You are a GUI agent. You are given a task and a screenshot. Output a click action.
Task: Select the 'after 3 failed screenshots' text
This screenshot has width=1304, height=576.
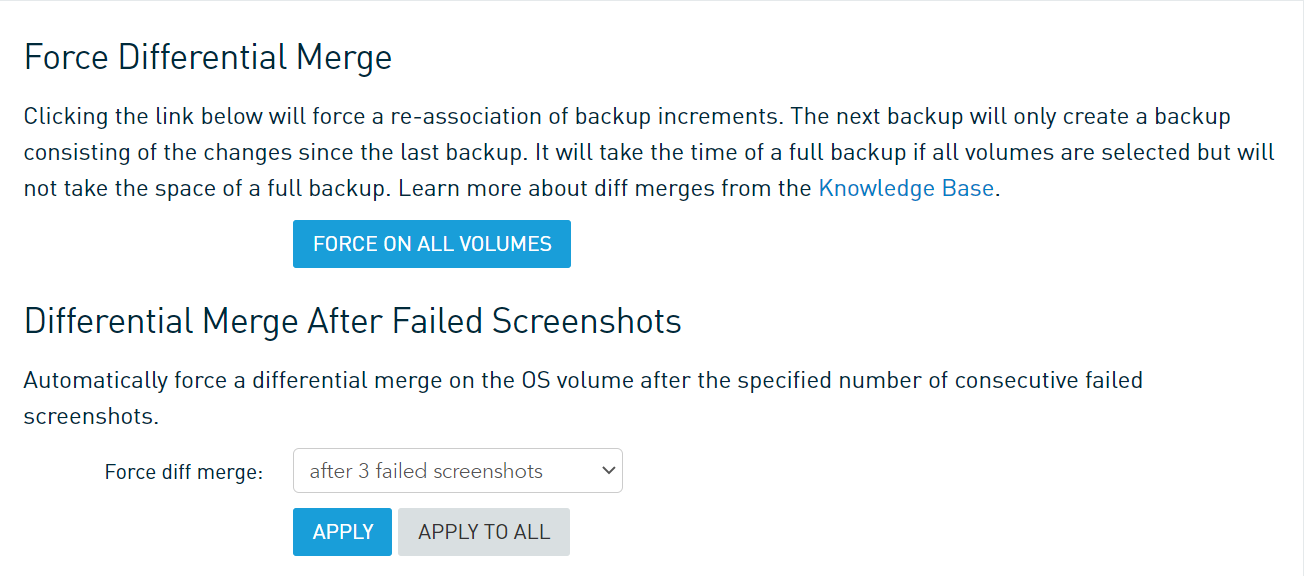click(x=426, y=471)
